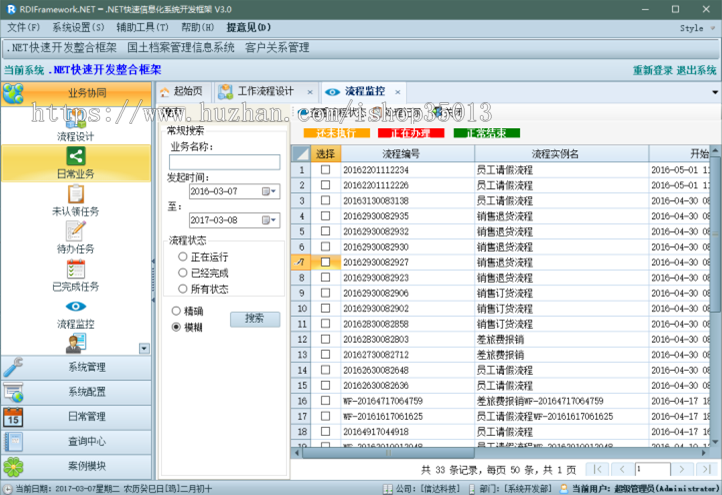Expand the 日常管理 navigation group
This screenshot has width=722, height=495.
coord(76,417)
